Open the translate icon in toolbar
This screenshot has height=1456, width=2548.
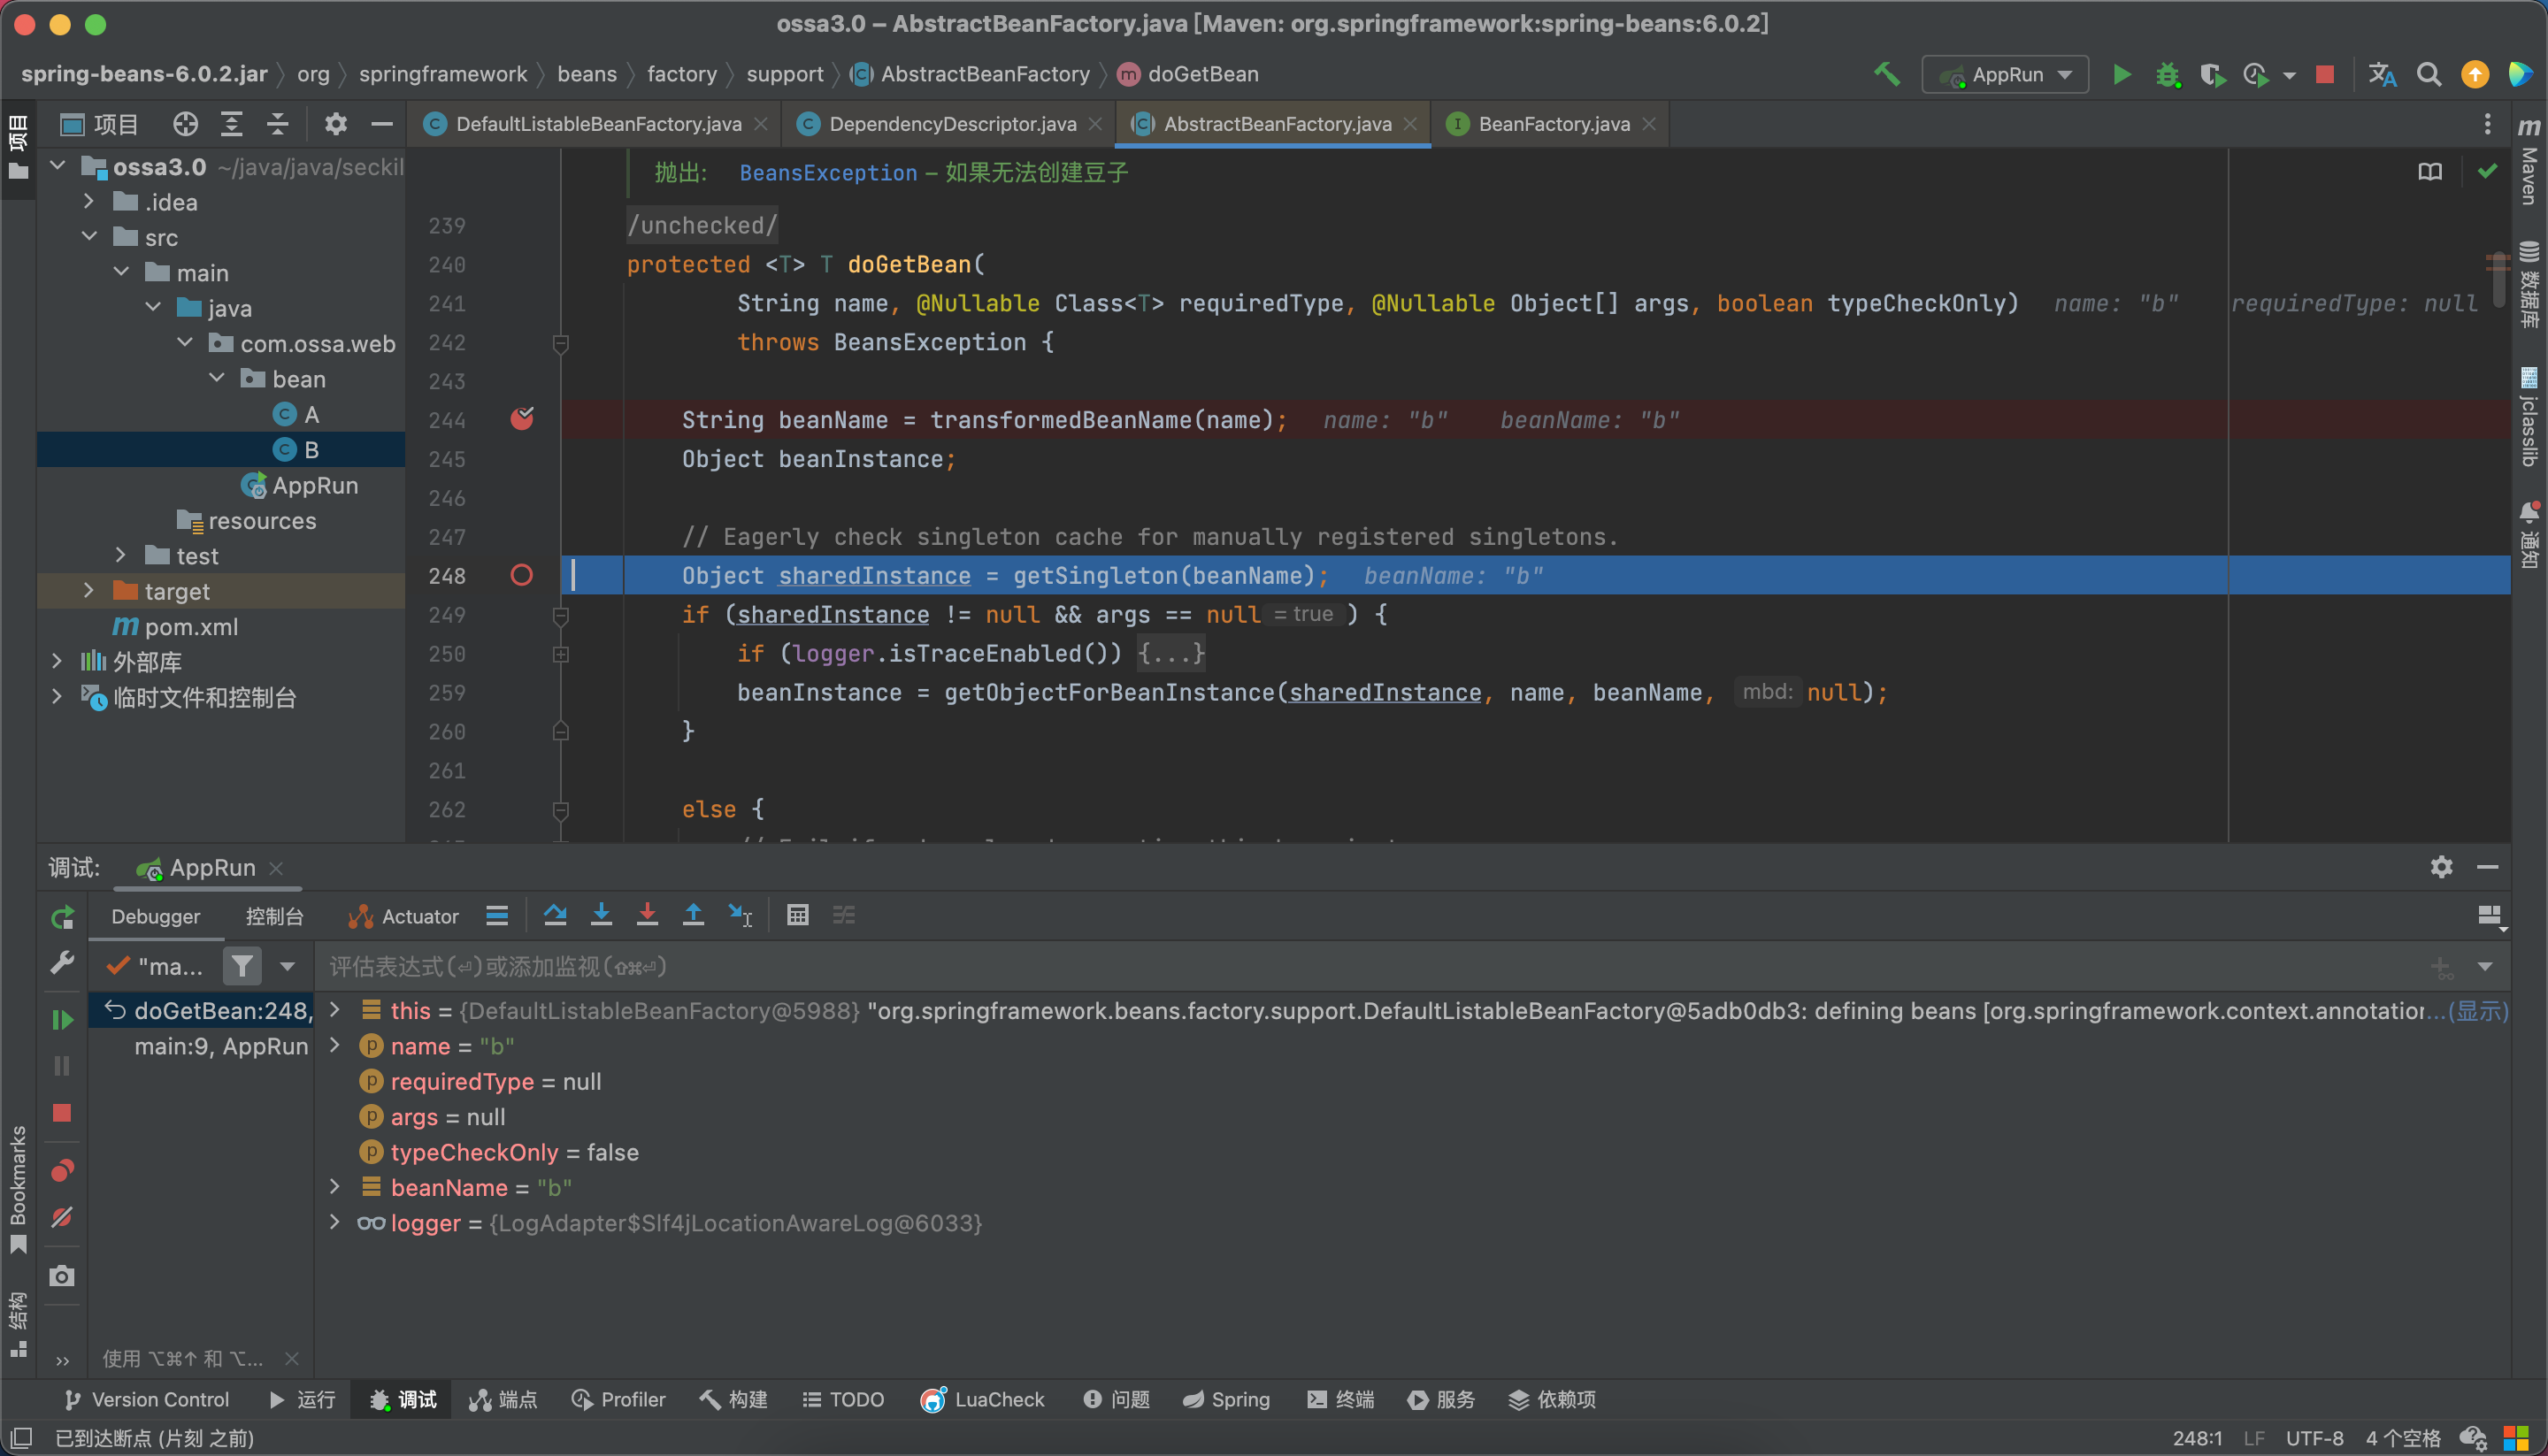point(2382,74)
